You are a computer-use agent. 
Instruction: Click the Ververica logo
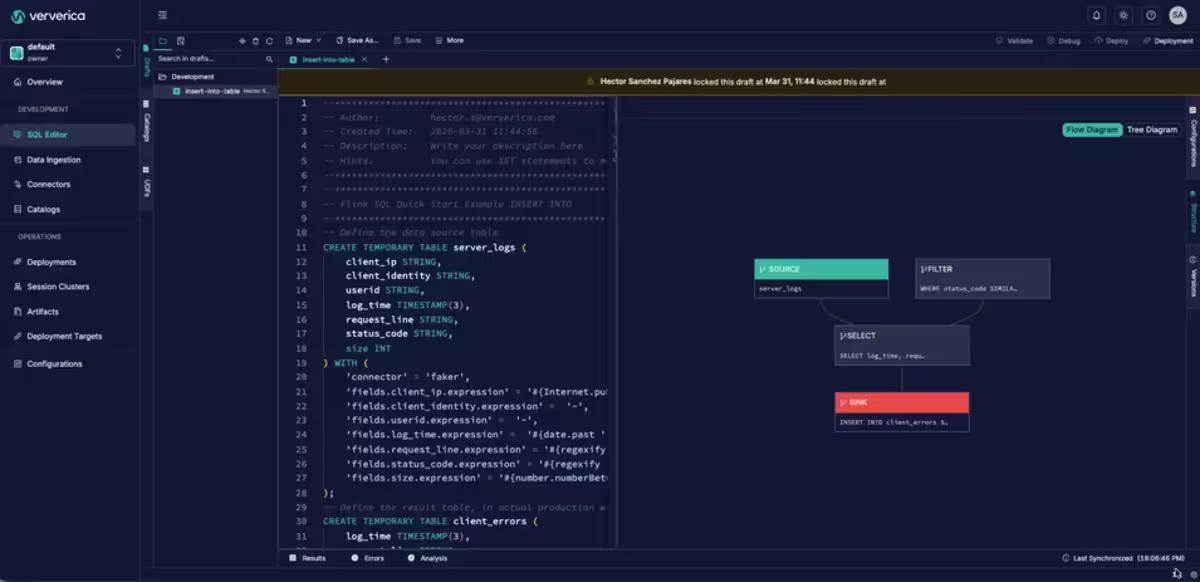(x=46, y=16)
